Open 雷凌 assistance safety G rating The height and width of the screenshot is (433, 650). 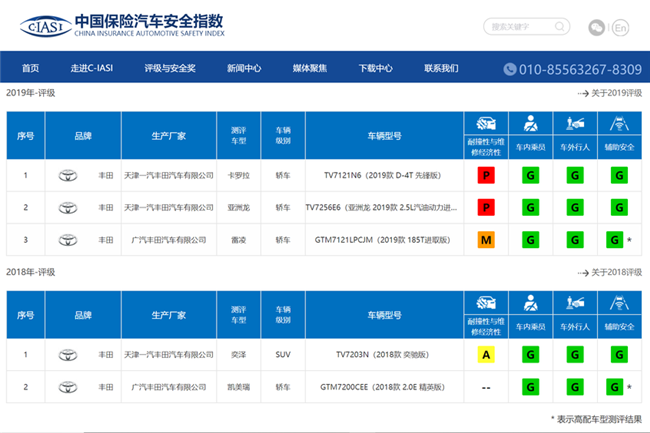tap(615, 239)
